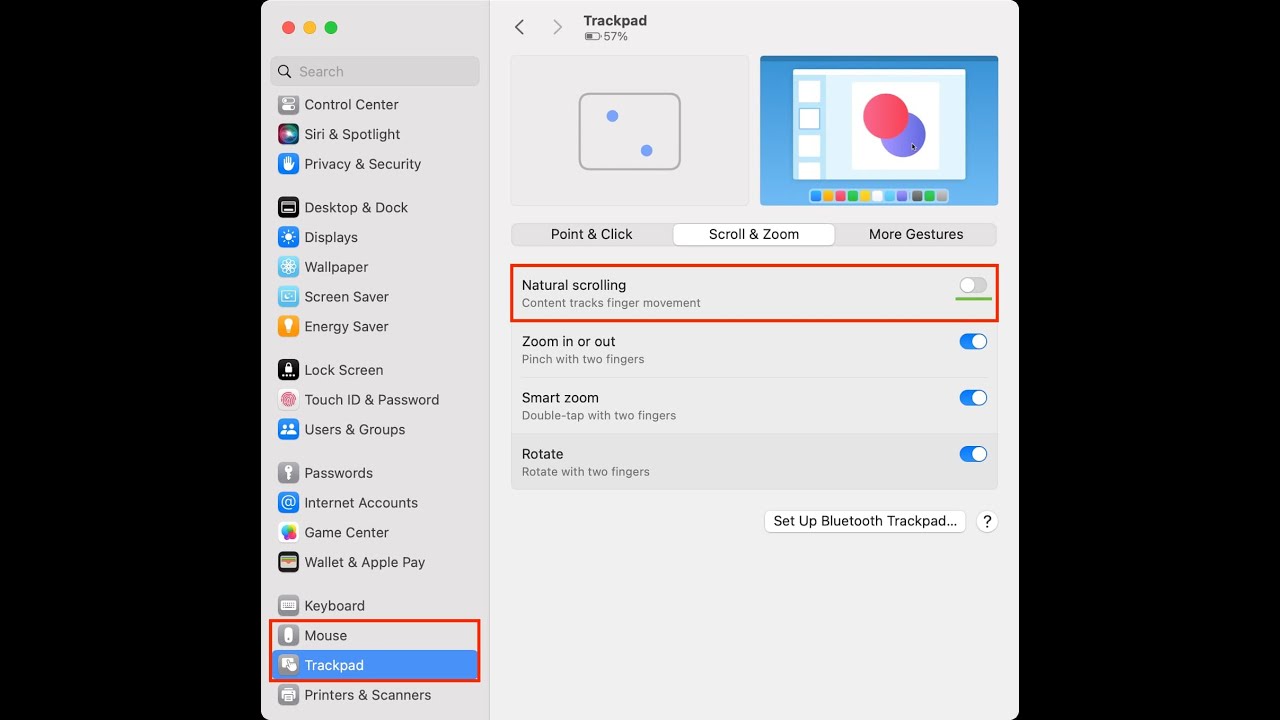Select the Scroll & Zoom tab
1280x720 pixels.
pyautogui.click(x=754, y=234)
